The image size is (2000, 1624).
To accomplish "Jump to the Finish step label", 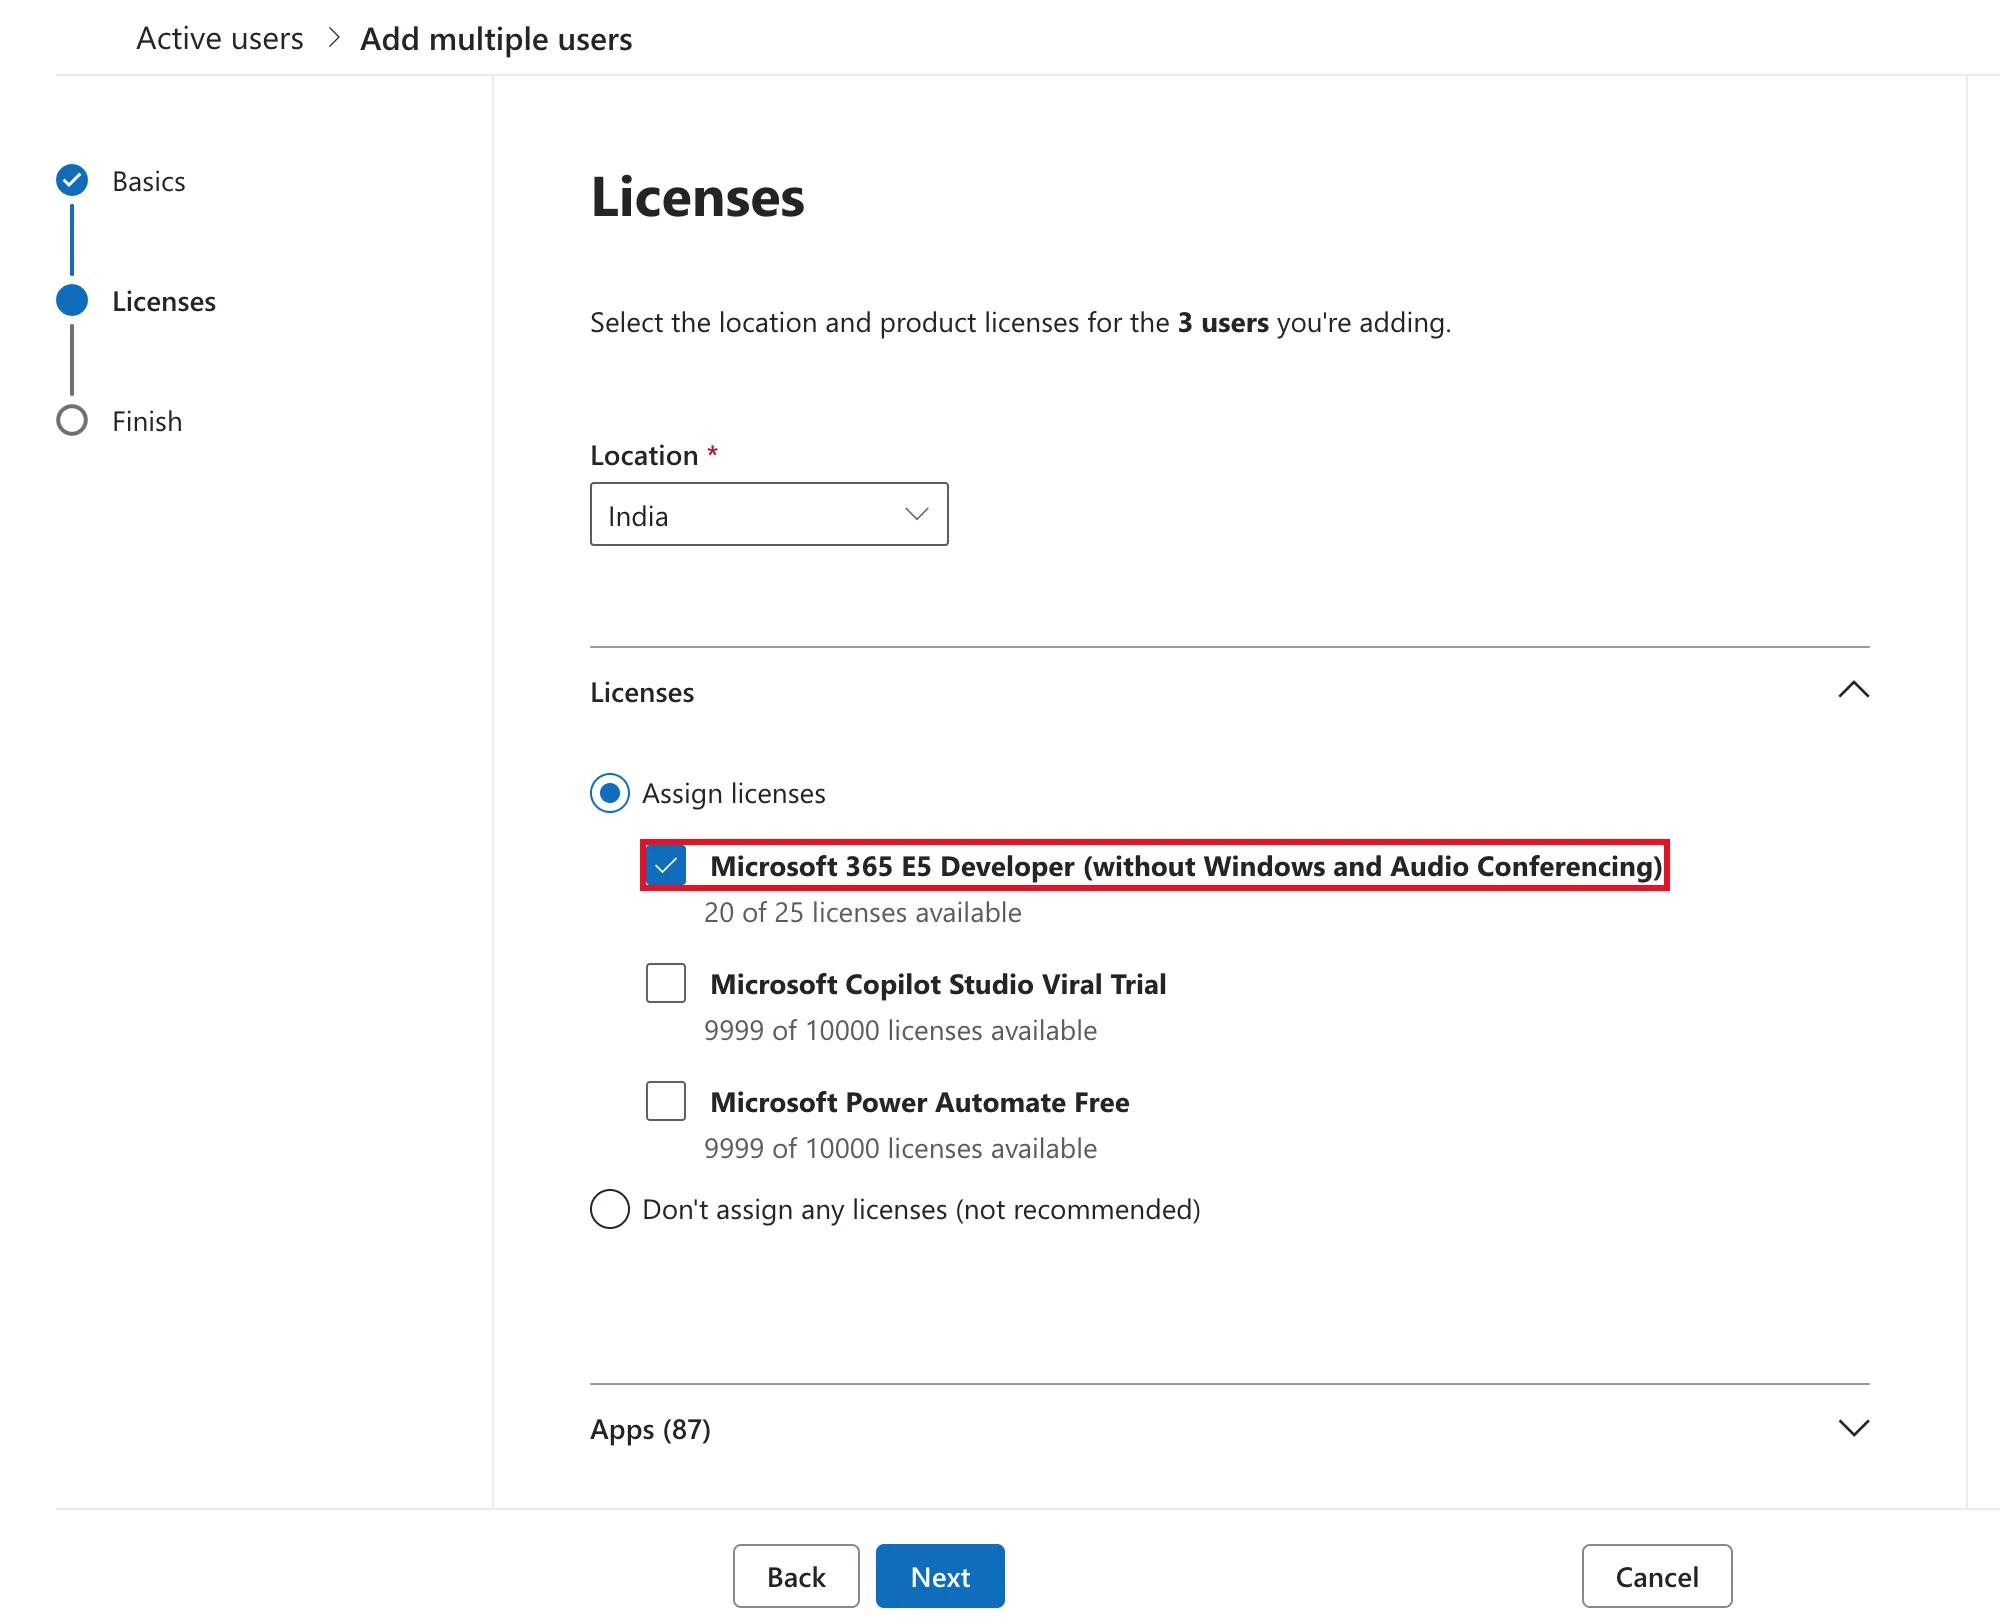I will point(147,421).
